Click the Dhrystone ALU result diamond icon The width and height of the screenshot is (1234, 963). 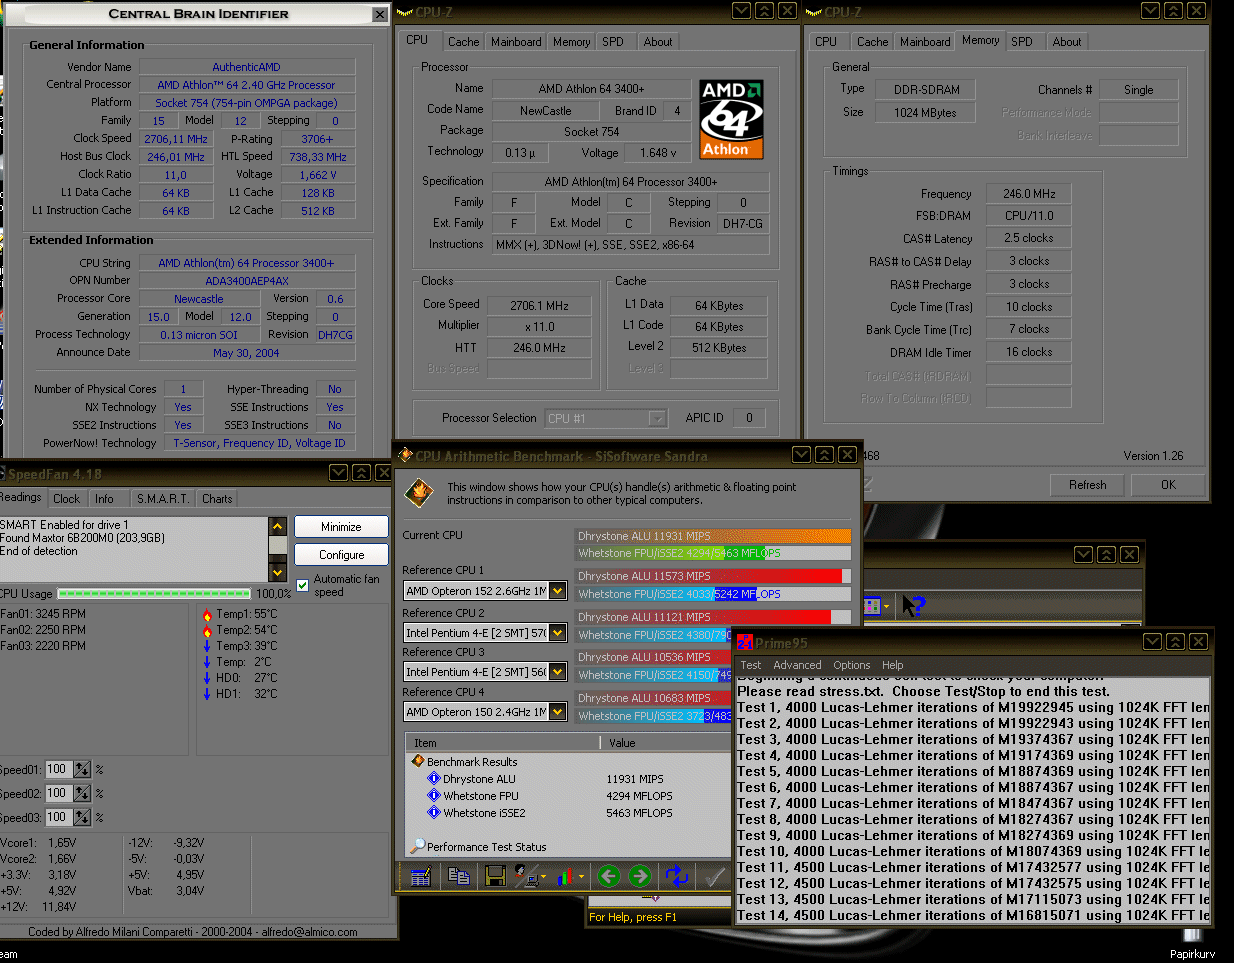tap(434, 779)
